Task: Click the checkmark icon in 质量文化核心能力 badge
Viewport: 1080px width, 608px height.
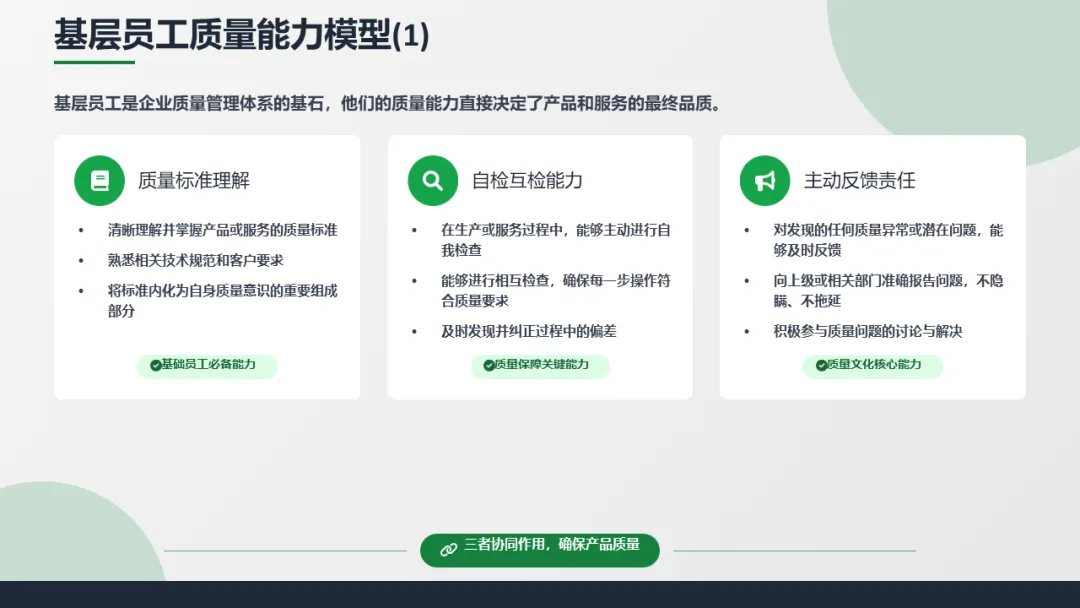Action: pyautogui.click(x=822, y=365)
